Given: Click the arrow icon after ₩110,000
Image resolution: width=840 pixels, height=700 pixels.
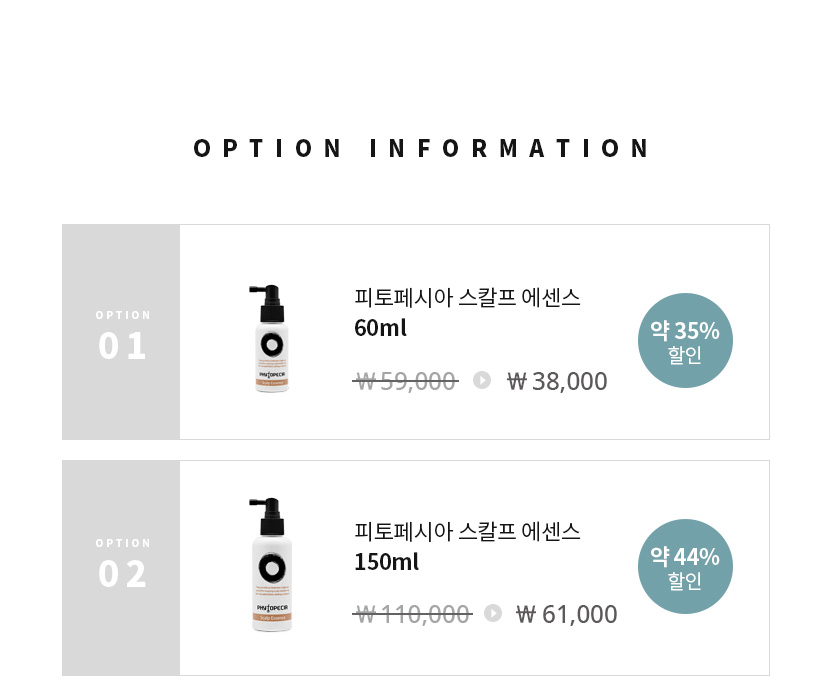Looking at the screenshot, I should click(493, 613).
